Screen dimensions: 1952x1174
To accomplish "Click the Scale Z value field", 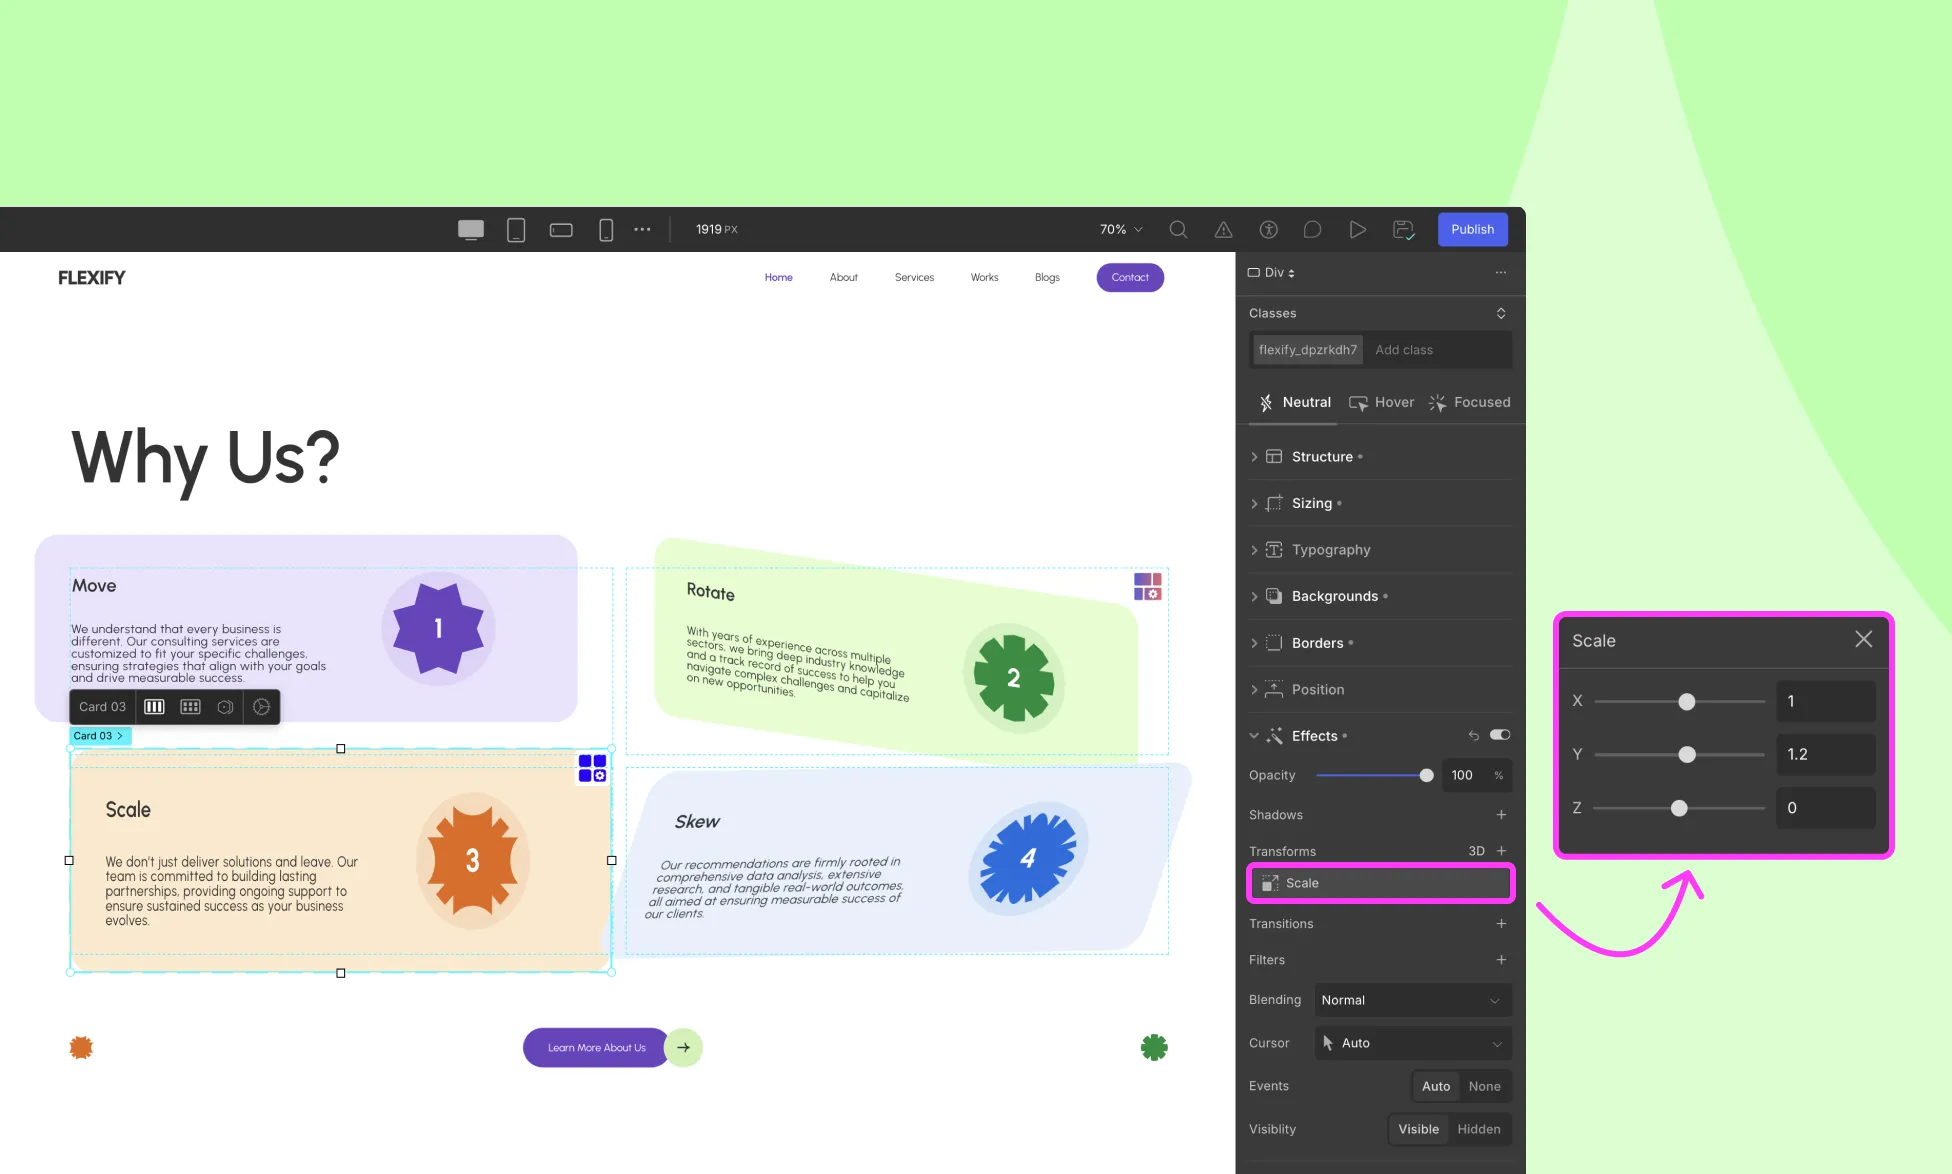I will click(x=1825, y=808).
